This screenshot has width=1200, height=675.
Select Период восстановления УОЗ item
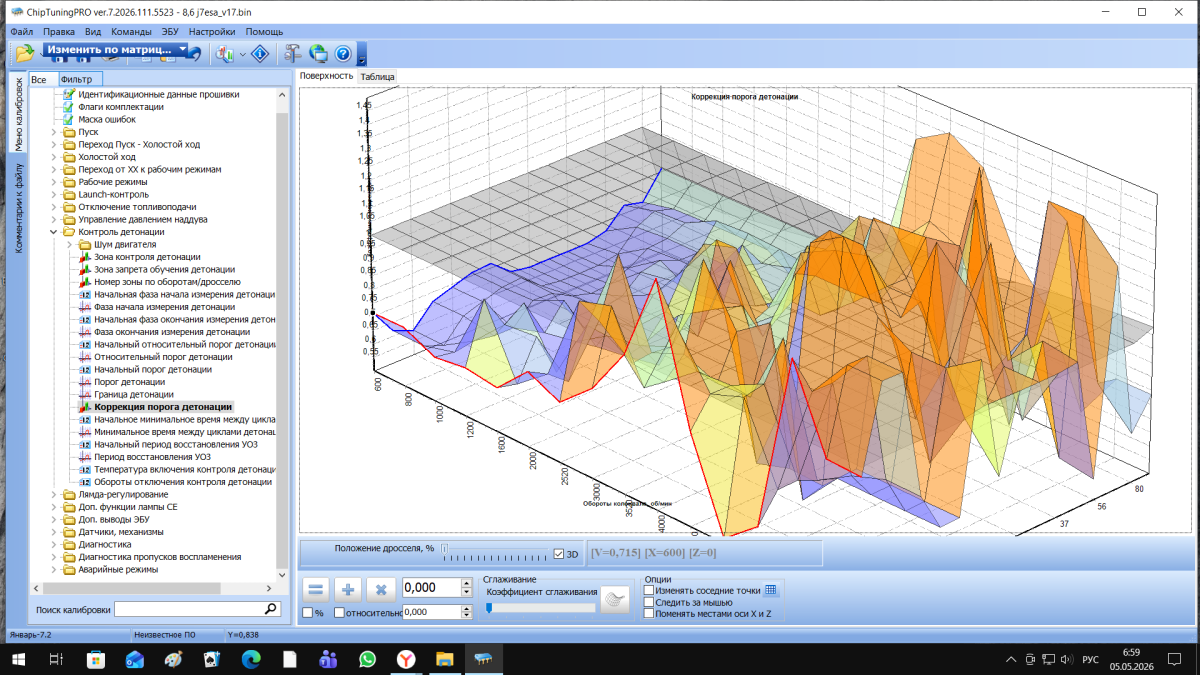click(152, 457)
